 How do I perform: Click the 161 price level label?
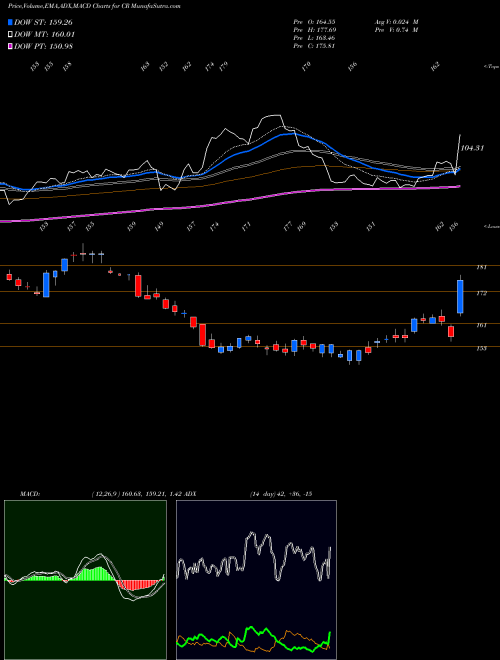pos(481,325)
